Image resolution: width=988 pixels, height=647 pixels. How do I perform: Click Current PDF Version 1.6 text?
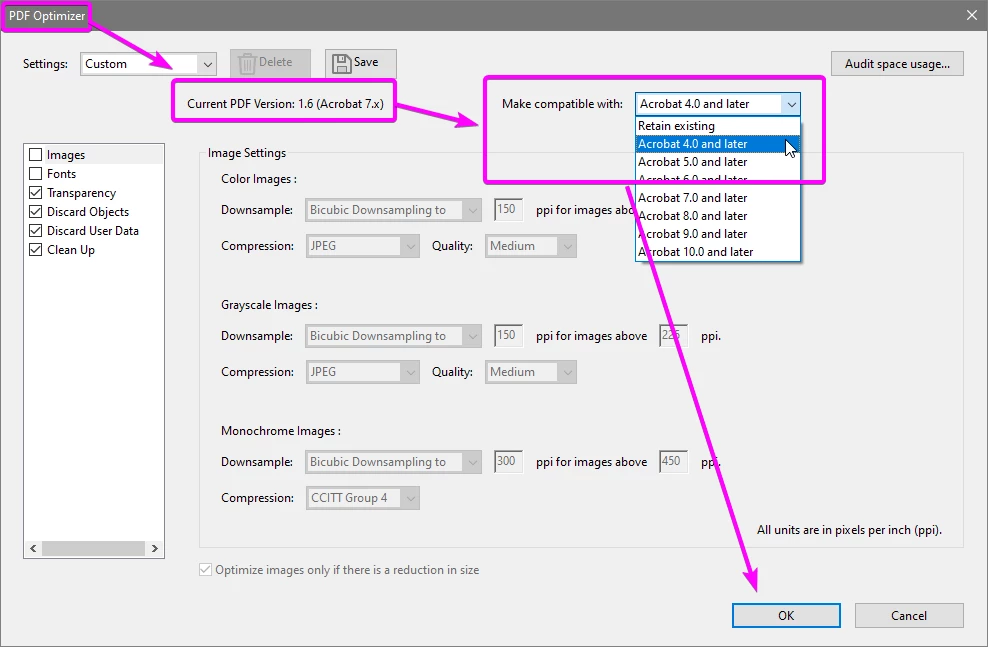point(285,104)
